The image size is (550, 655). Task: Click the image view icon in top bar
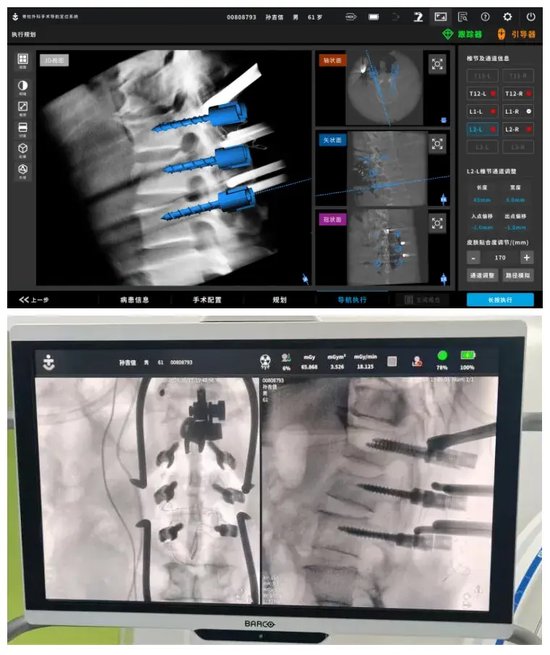[x=440, y=17]
